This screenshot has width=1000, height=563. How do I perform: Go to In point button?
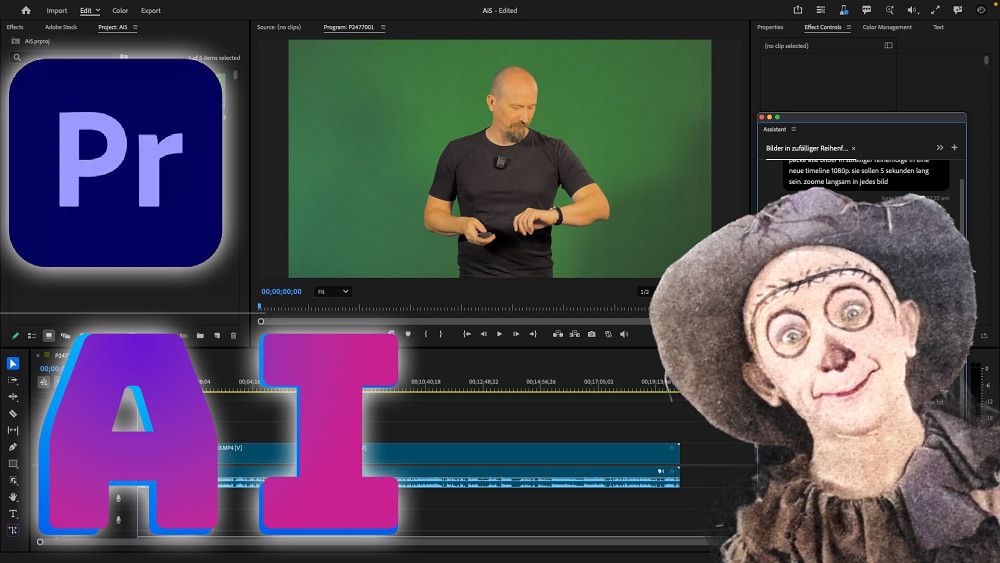(467, 334)
